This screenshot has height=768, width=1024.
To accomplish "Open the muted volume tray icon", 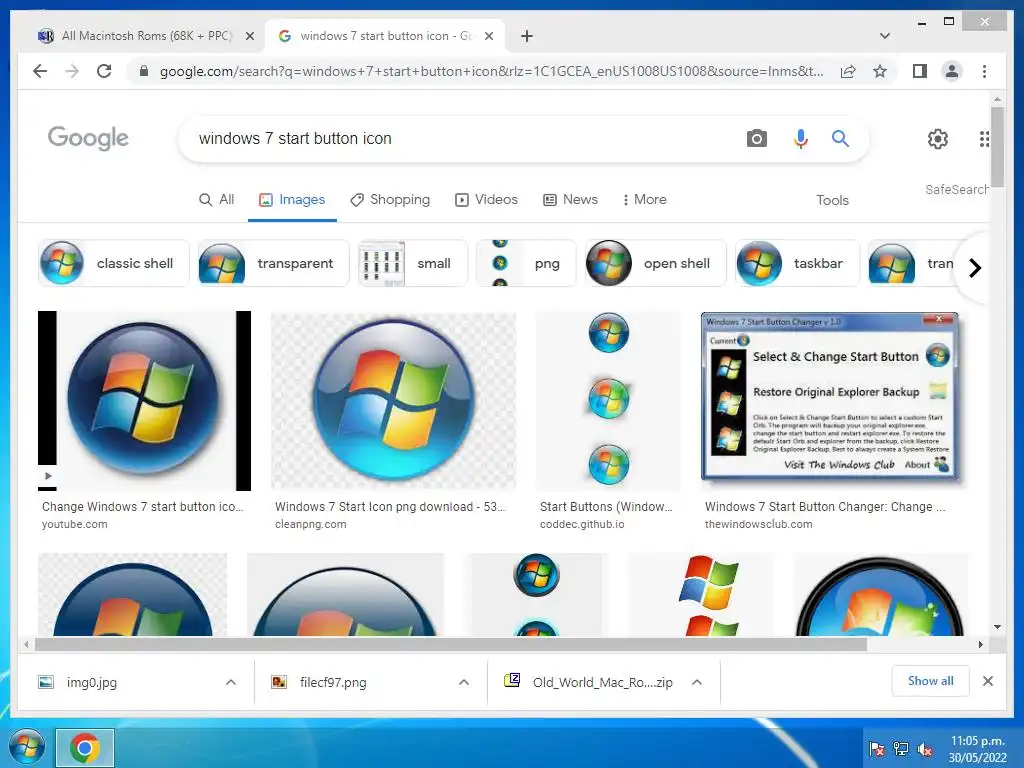I will pyautogui.click(x=925, y=748).
